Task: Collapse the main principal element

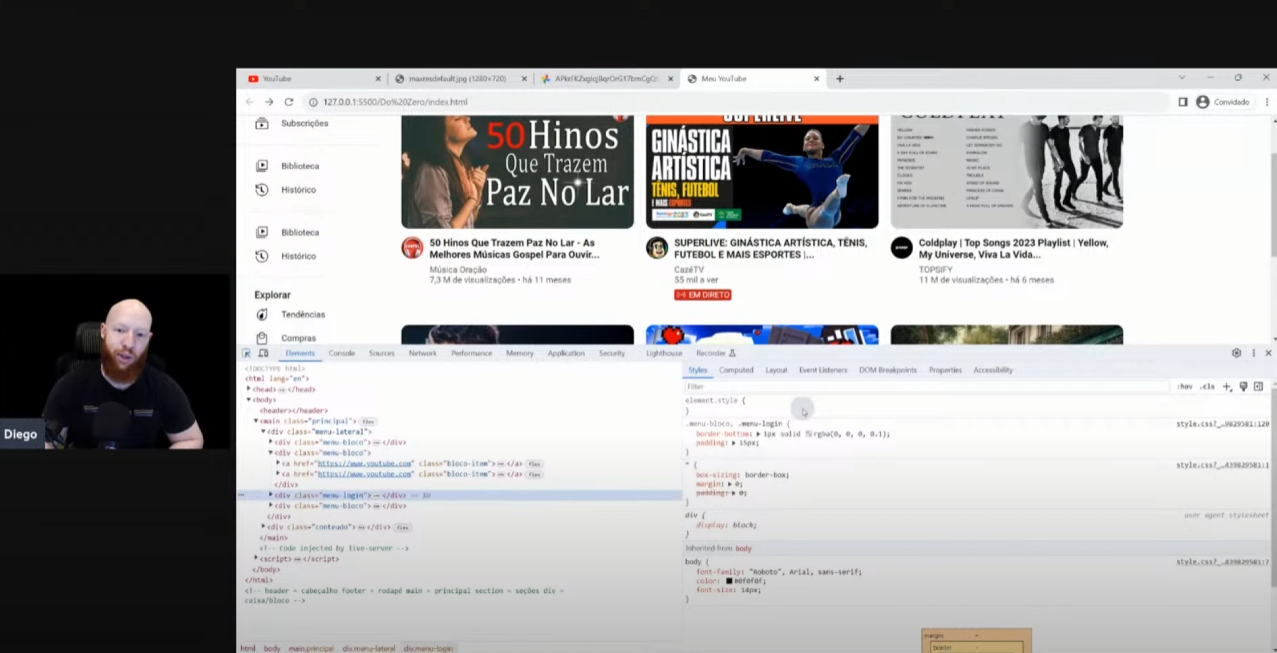Action: point(256,421)
